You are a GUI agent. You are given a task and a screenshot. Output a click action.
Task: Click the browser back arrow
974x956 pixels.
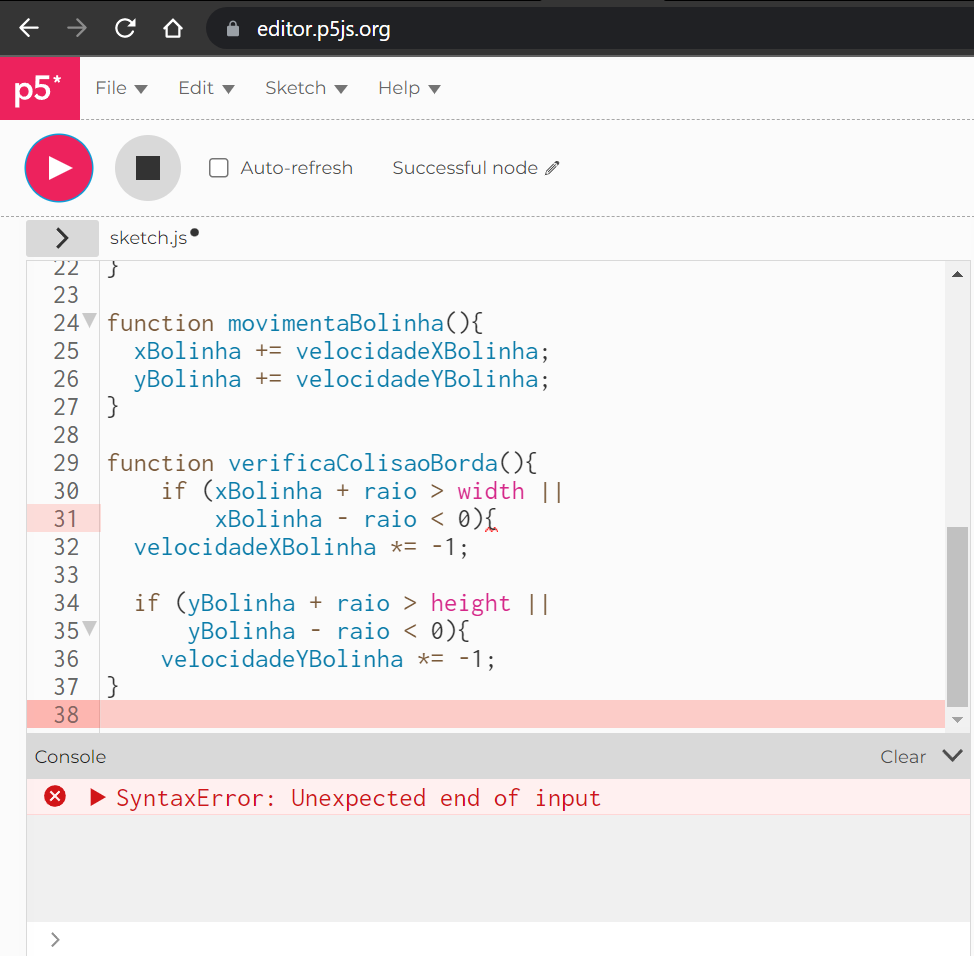click(x=29, y=29)
